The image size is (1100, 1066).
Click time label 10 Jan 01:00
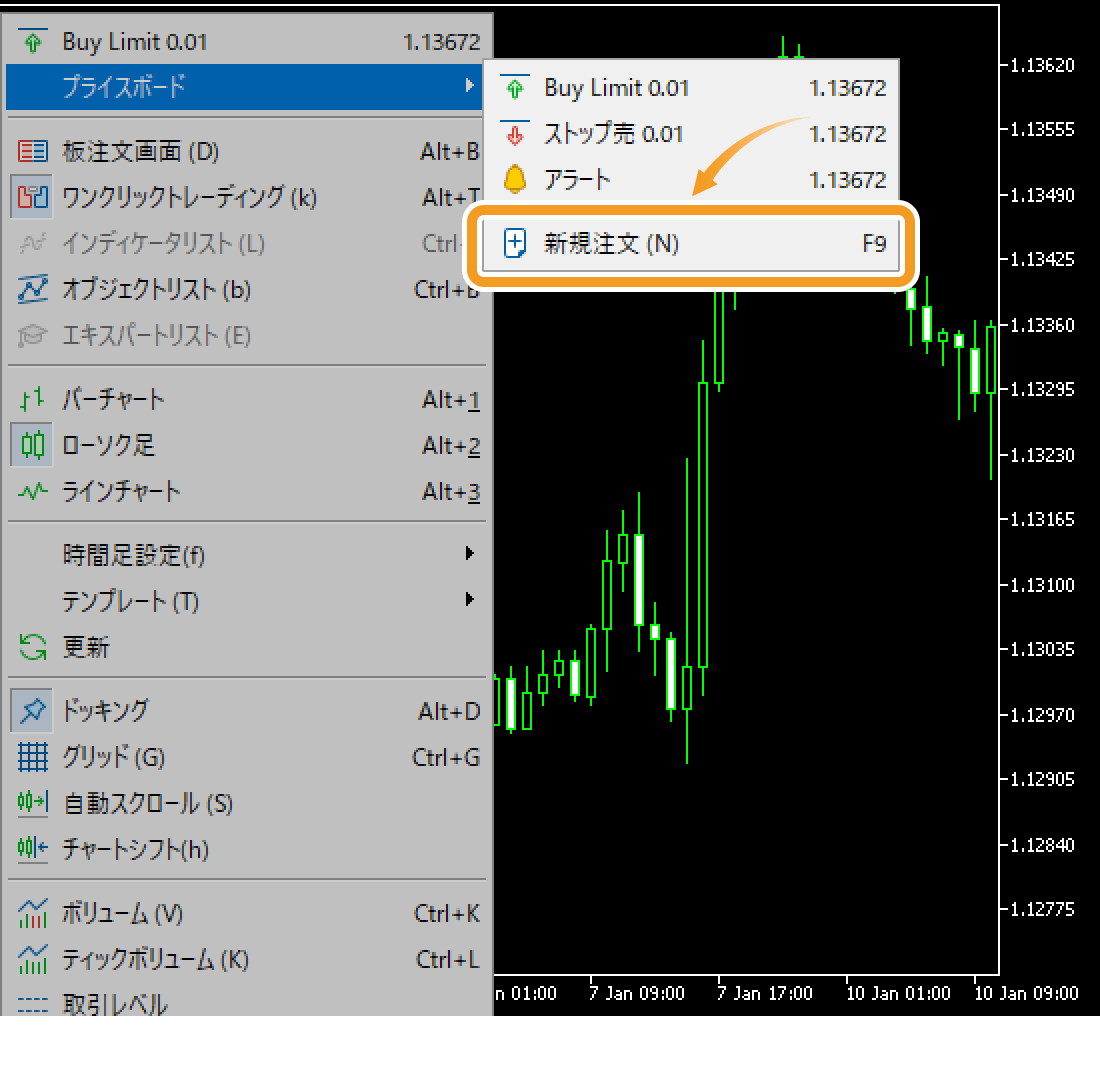tap(898, 993)
